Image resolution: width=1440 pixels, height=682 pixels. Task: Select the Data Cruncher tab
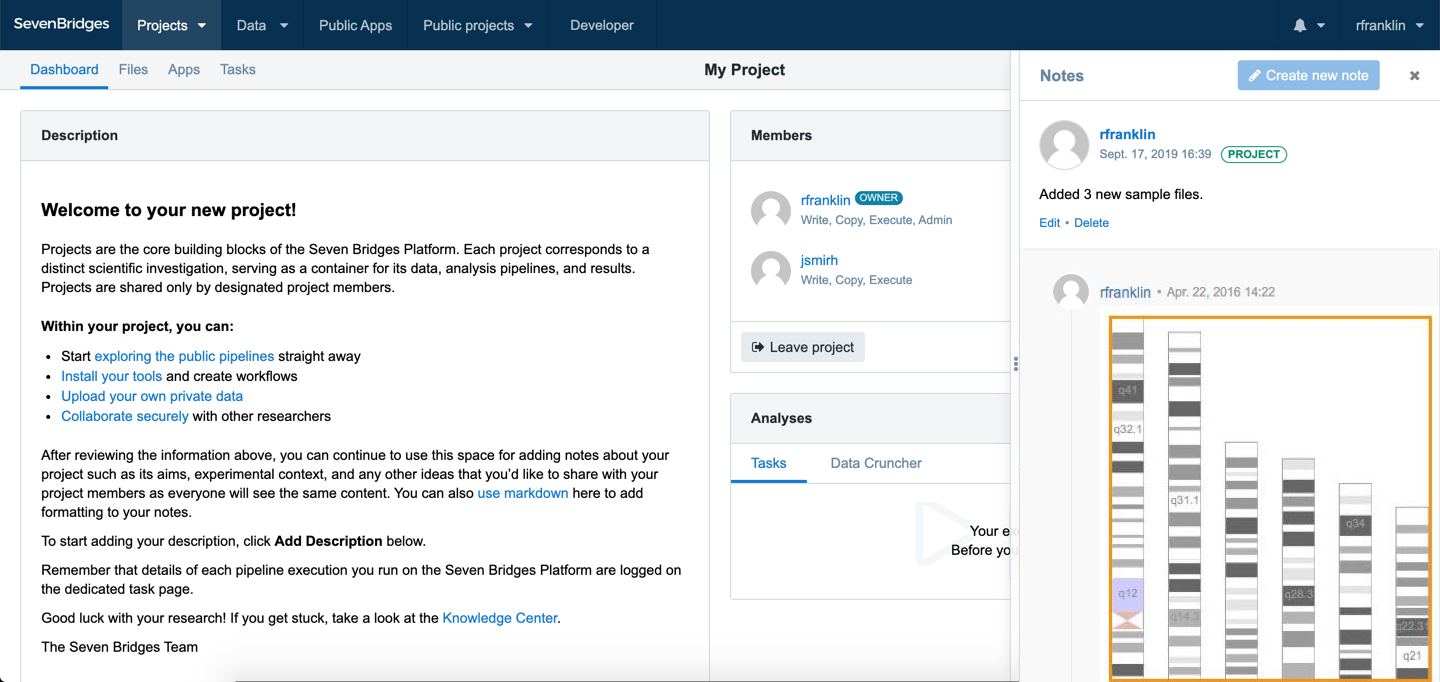coord(876,463)
